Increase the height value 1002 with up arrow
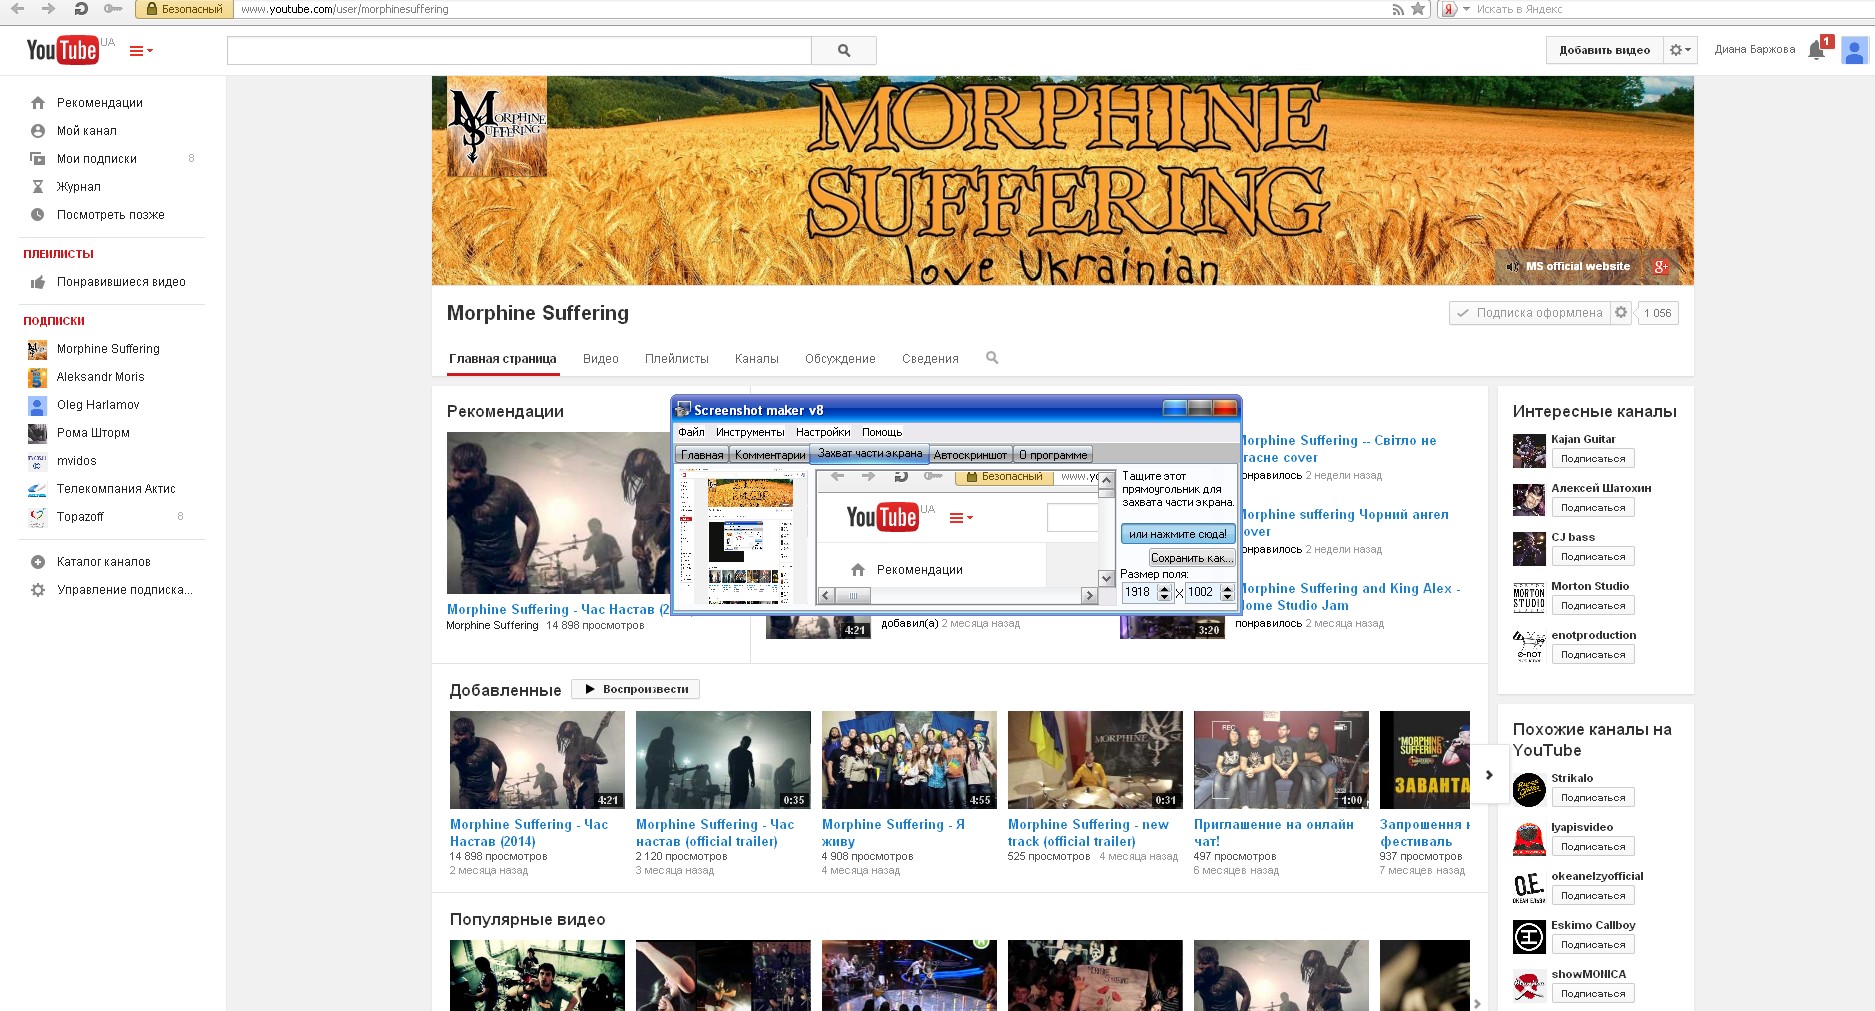Viewport: 1875px width, 1011px height. [x=1227, y=588]
